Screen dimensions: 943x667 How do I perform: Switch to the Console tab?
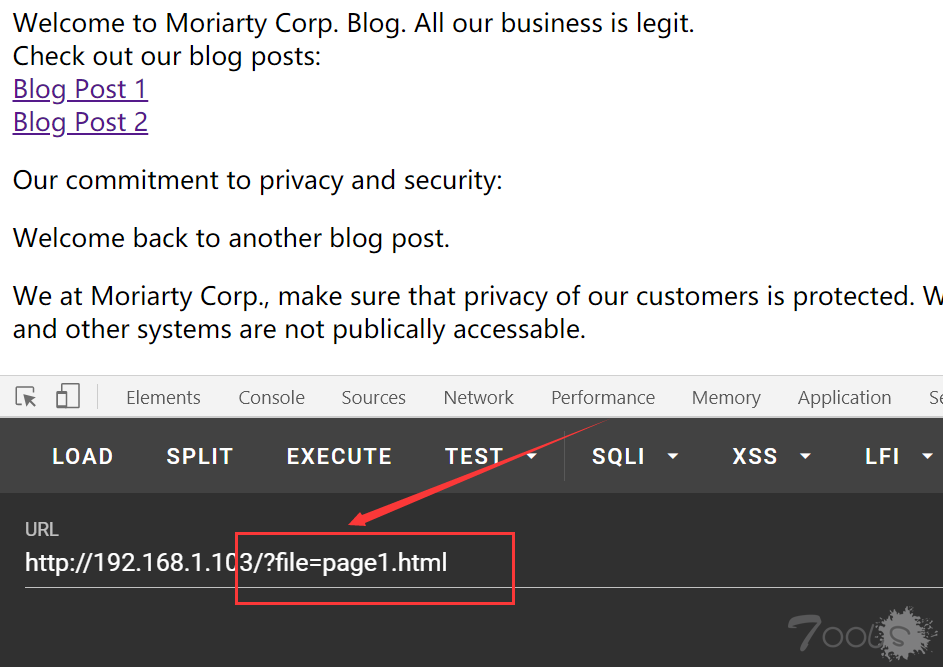(x=271, y=398)
